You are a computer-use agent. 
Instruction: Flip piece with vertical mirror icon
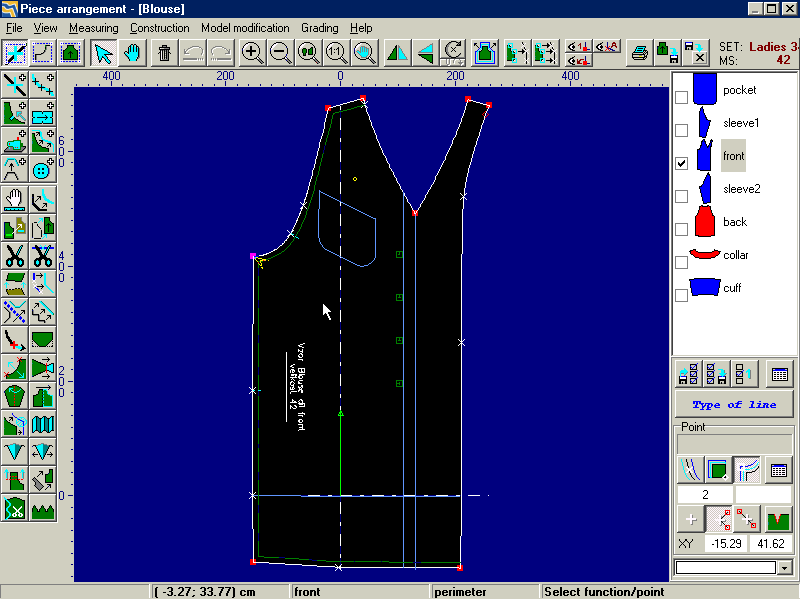426,53
